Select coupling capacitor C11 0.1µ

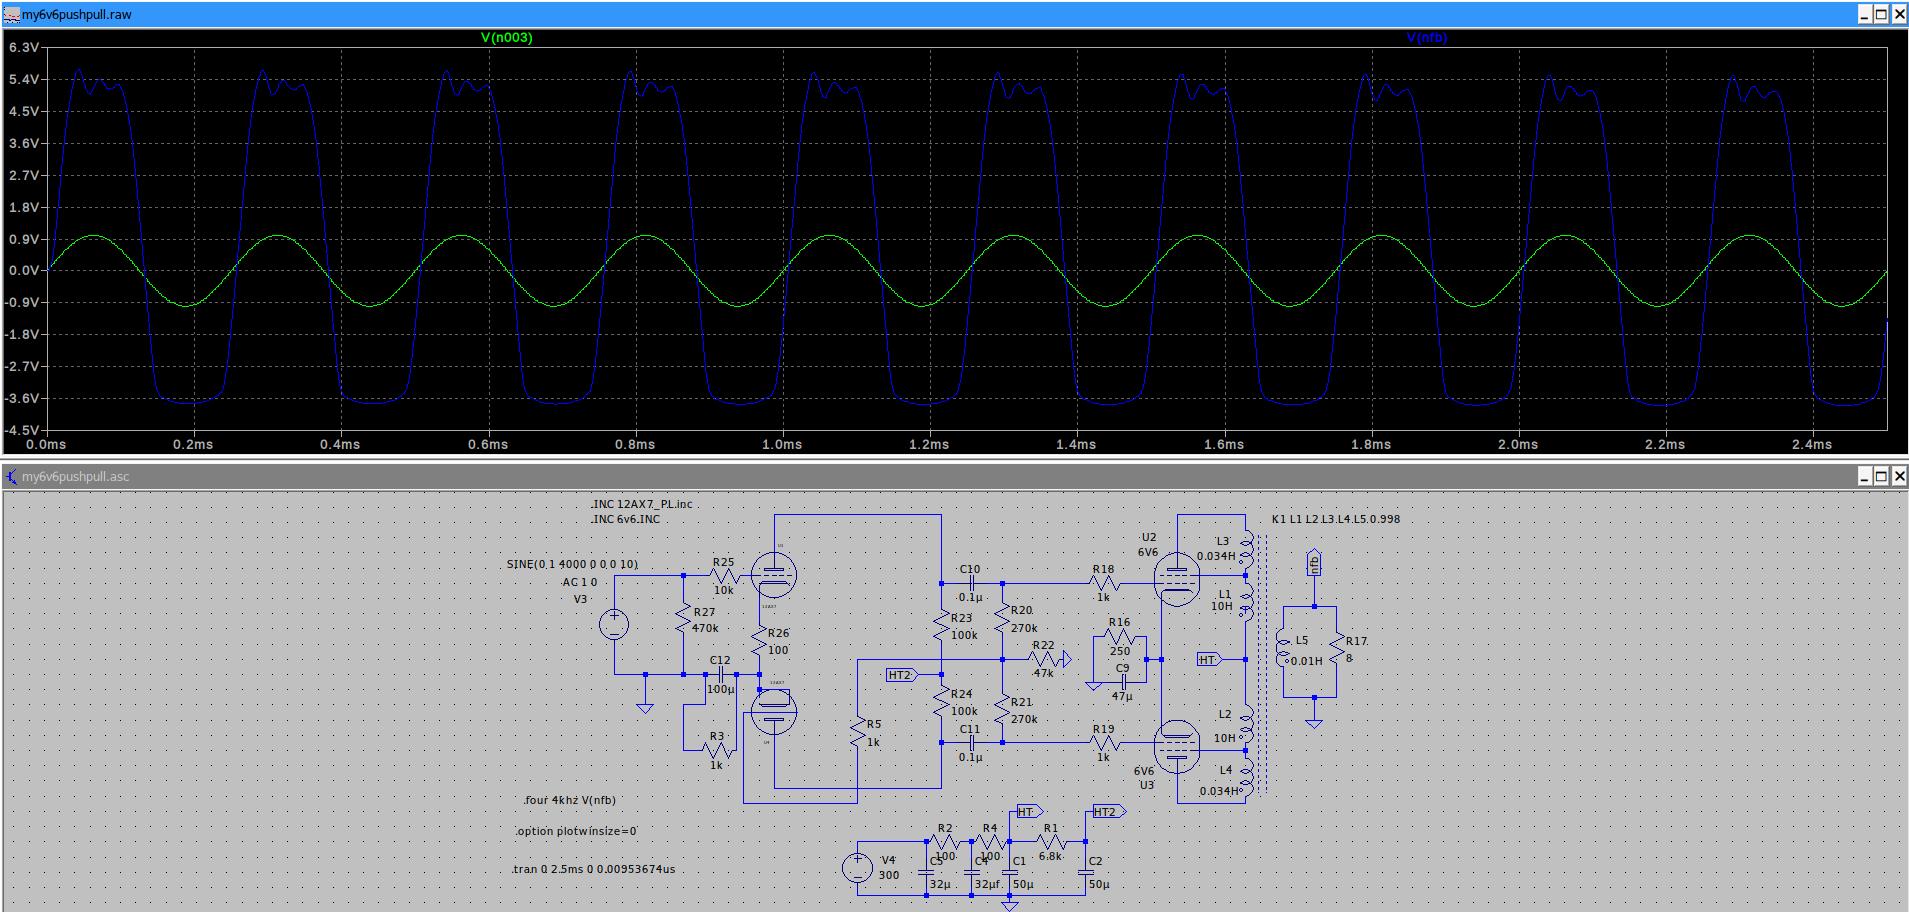[970, 743]
